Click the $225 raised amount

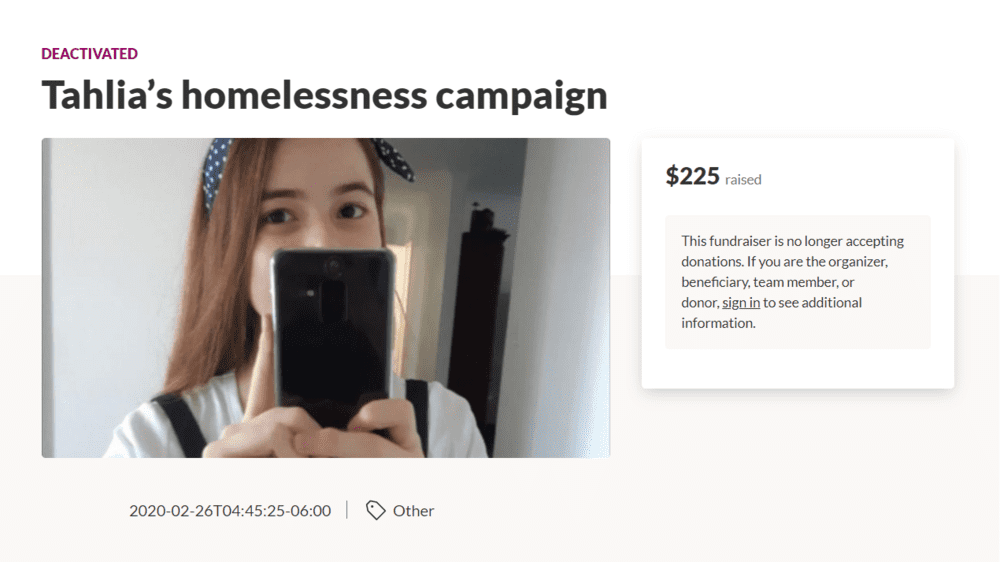[692, 175]
